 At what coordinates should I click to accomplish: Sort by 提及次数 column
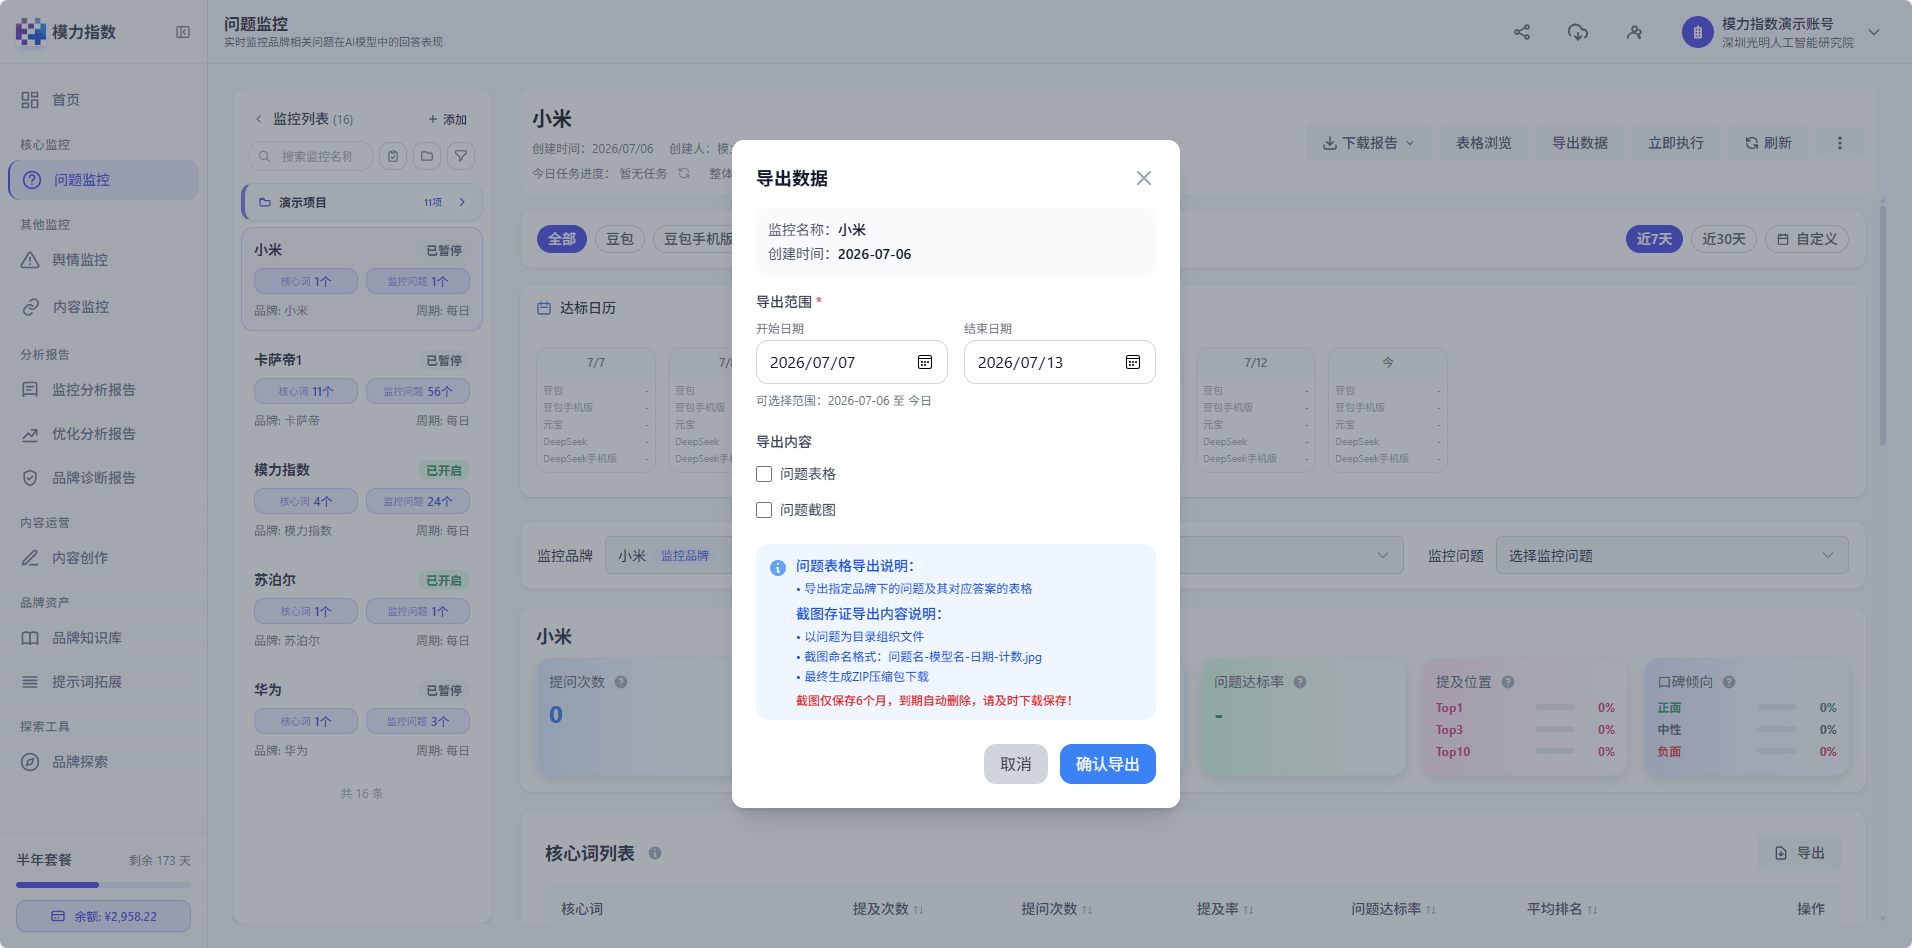pos(888,909)
